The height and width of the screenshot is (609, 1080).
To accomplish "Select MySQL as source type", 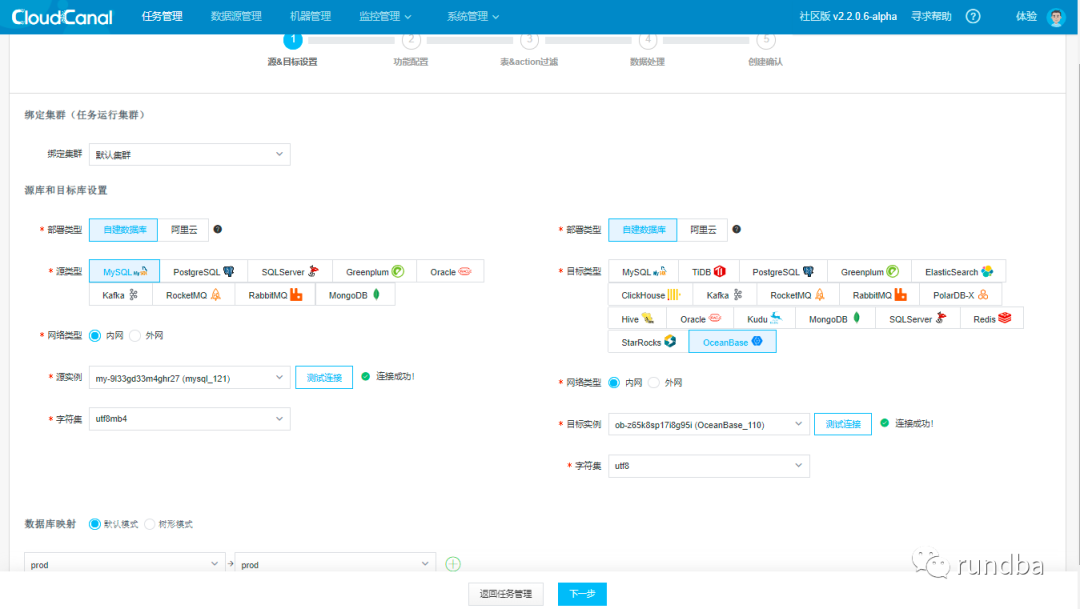I will pos(125,271).
